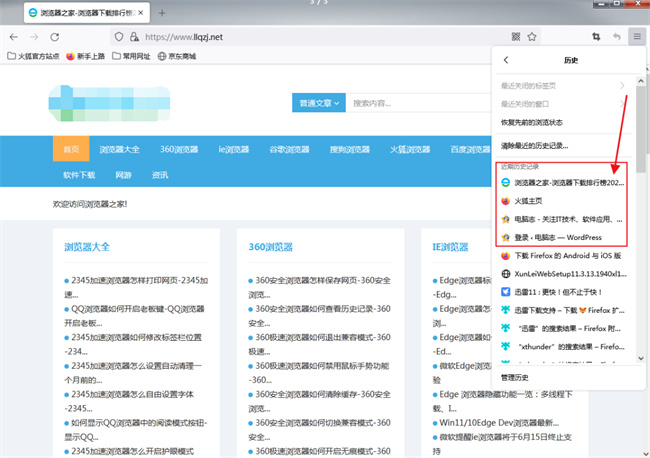
Task: Open a new tab with plus button
Action: point(162,13)
